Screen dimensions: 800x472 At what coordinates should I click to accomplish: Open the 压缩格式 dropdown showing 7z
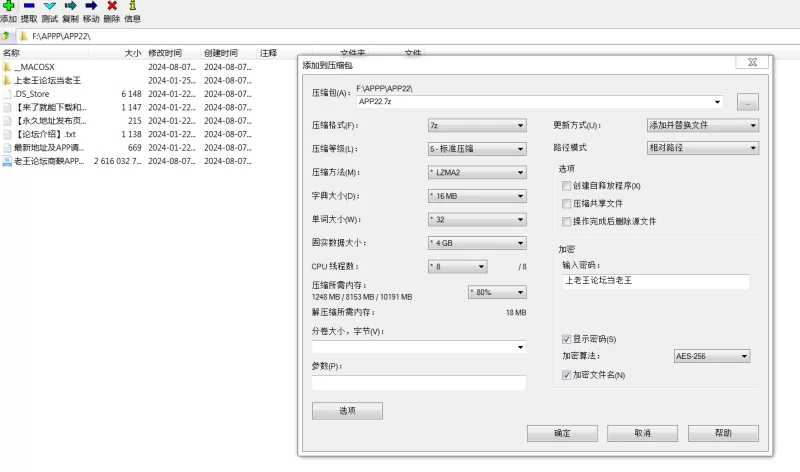[x=476, y=126]
